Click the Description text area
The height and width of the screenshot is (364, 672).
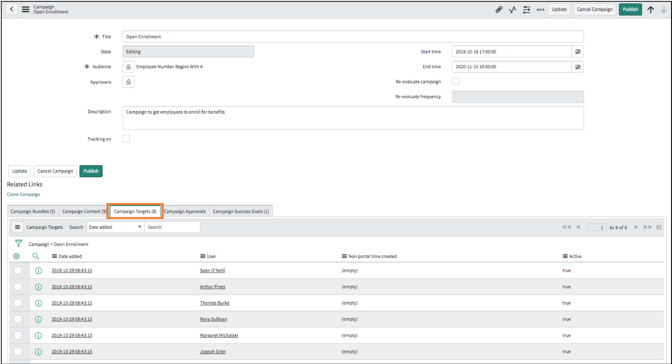pyautogui.click(x=353, y=118)
